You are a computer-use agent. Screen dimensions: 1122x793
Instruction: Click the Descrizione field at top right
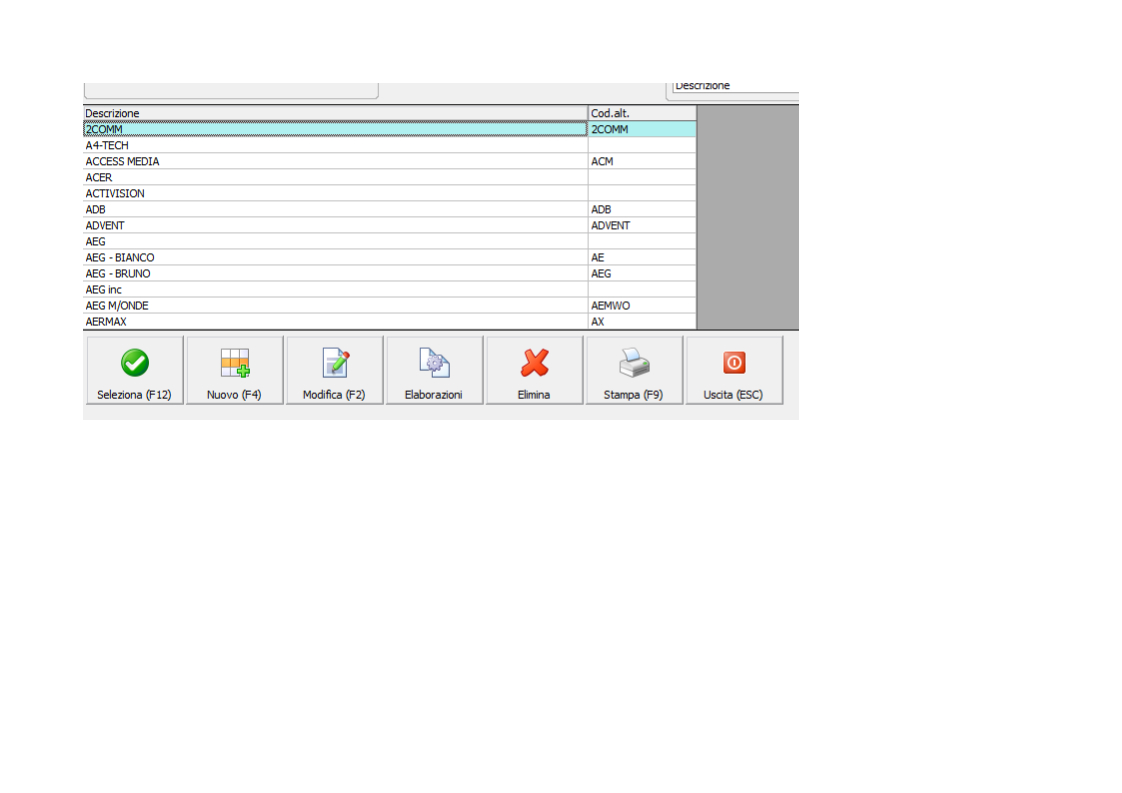click(x=736, y=87)
